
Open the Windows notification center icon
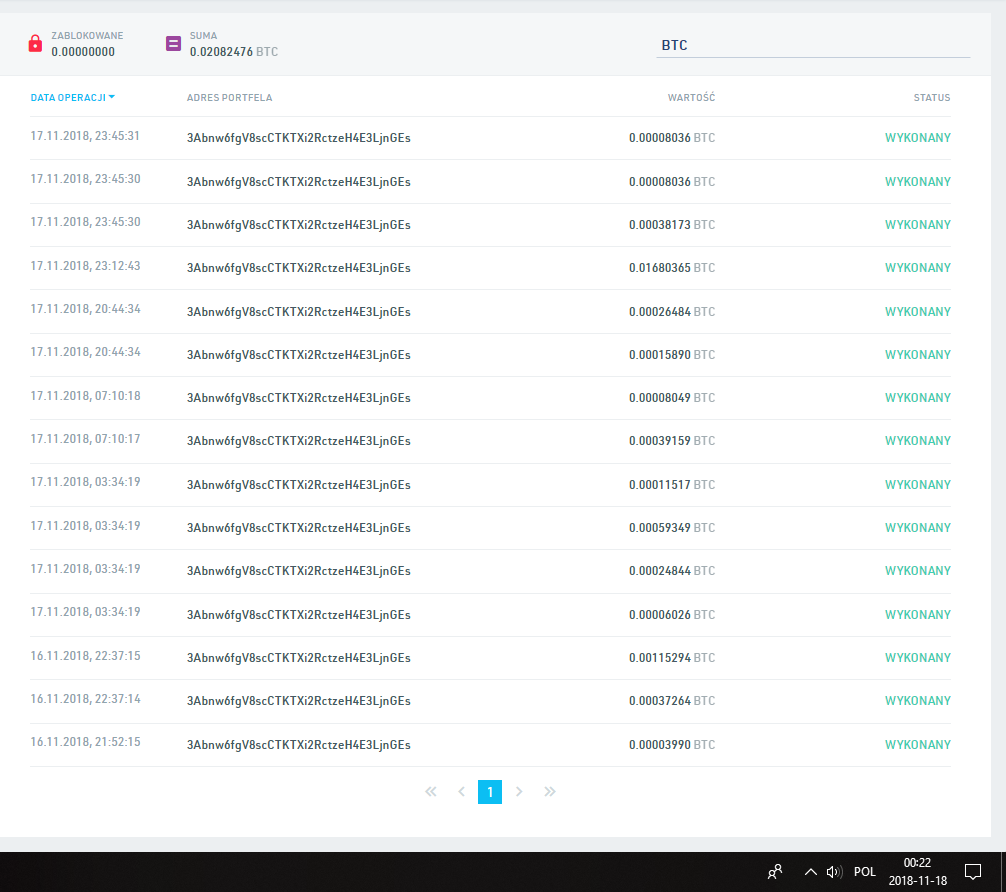(x=972, y=871)
